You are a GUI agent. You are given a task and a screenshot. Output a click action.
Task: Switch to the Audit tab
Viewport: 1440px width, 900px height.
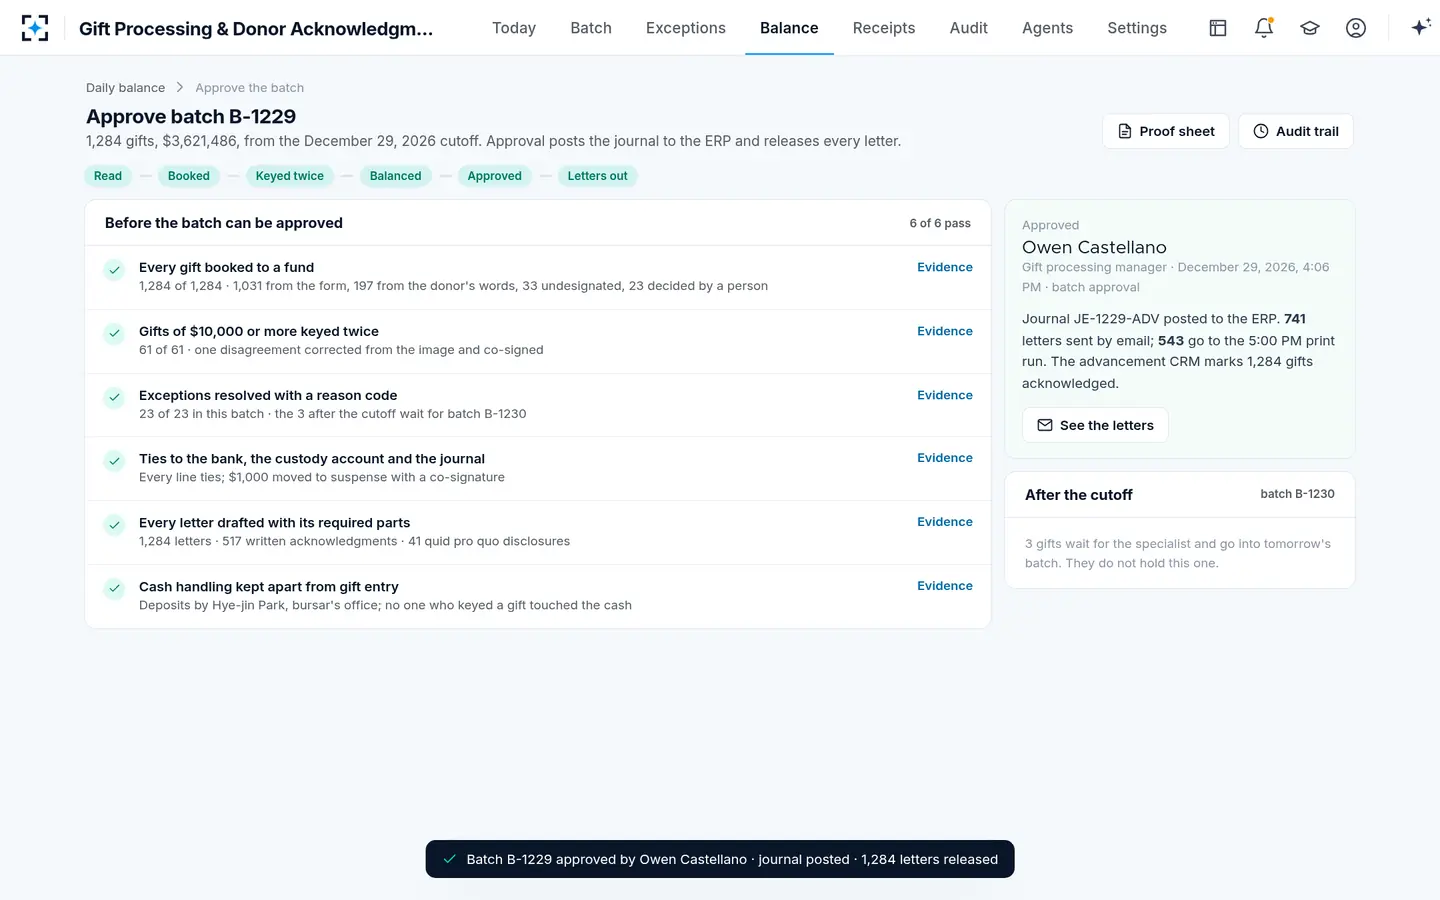pos(969,28)
